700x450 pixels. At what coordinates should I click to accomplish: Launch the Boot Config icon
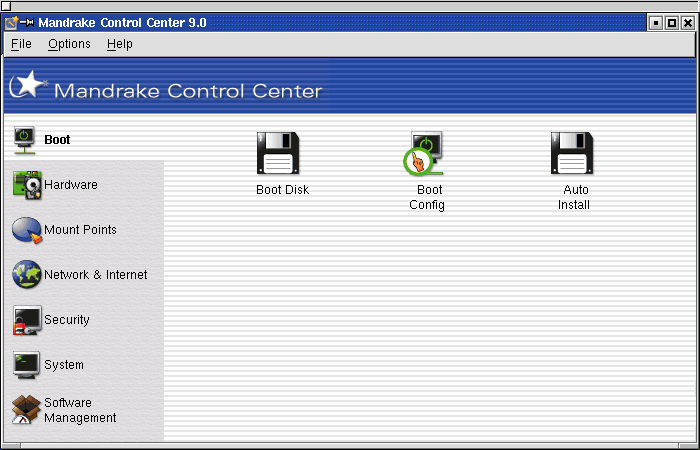click(423, 153)
